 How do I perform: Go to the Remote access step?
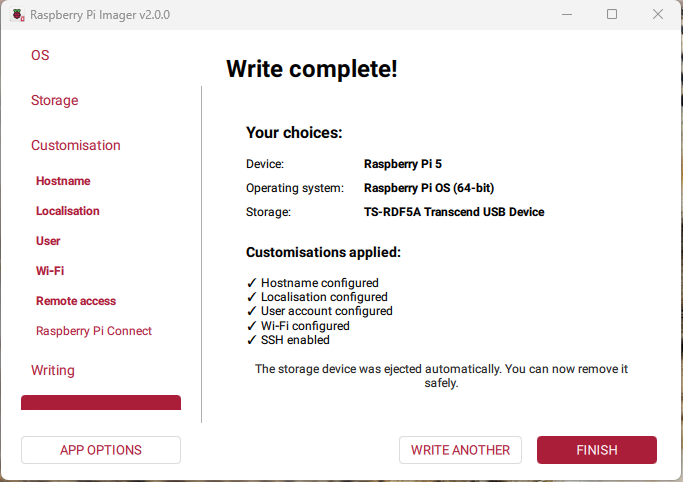pos(76,301)
